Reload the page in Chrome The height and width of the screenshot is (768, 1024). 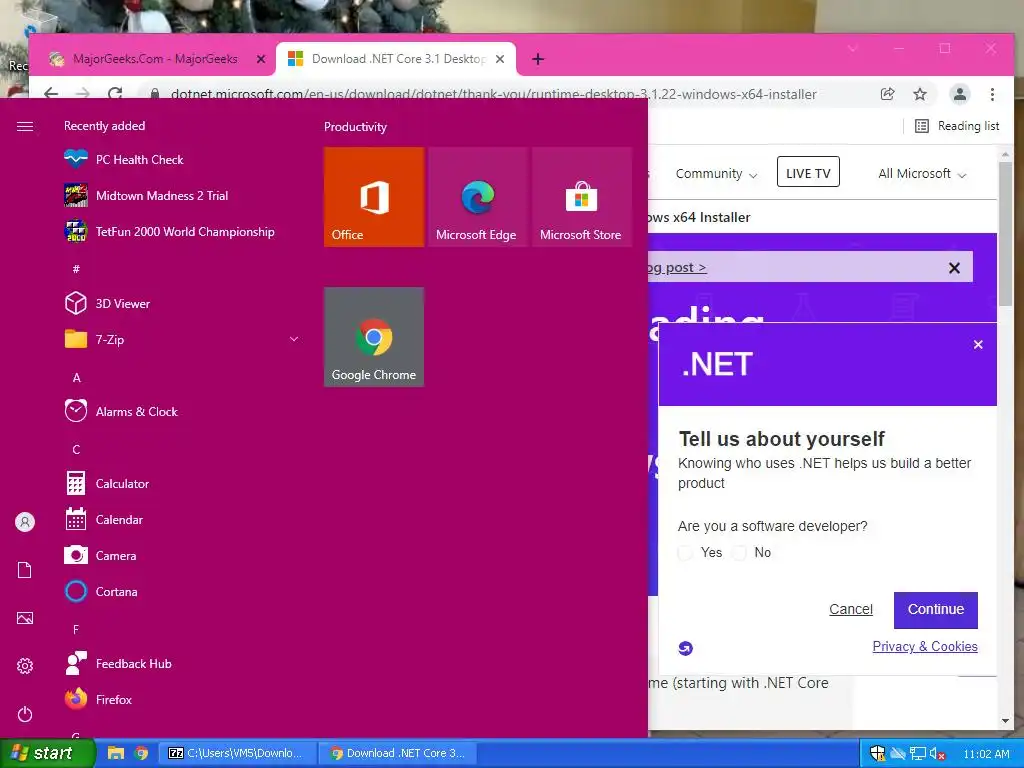[x=115, y=93]
